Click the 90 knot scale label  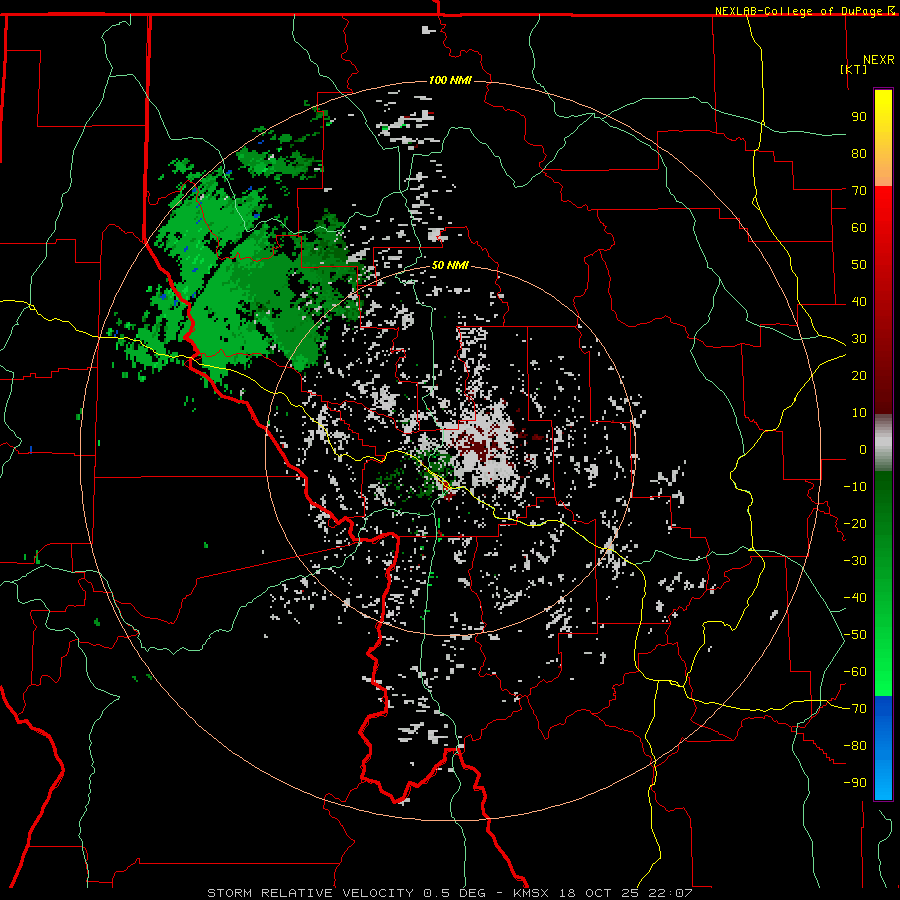(x=859, y=117)
